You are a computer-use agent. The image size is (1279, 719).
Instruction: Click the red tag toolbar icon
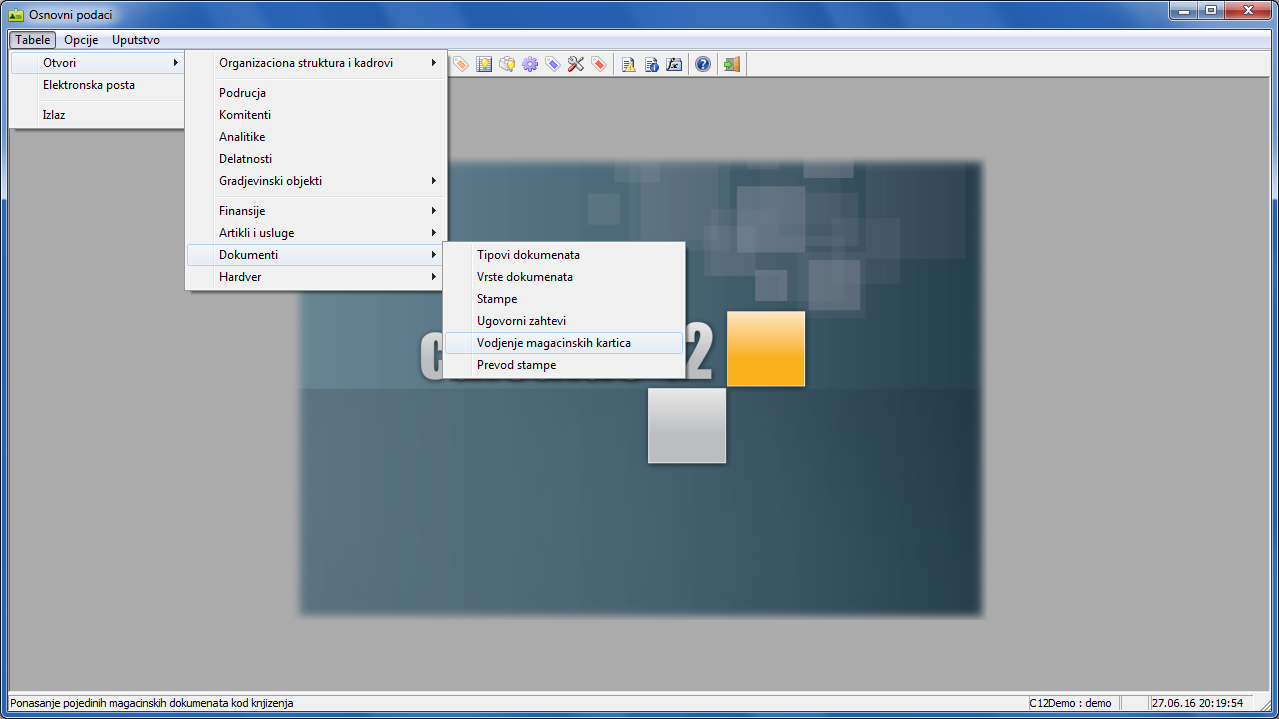[x=599, y=64]
